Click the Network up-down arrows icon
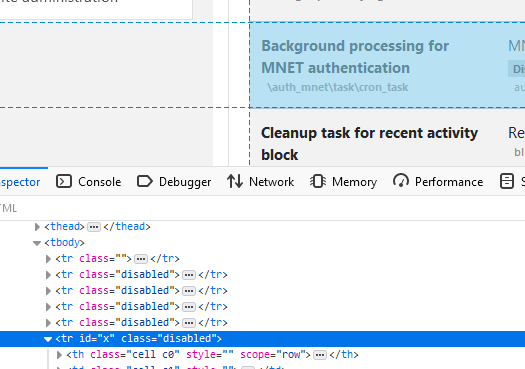The image size is (525, 369). click(x=235, y=181)
